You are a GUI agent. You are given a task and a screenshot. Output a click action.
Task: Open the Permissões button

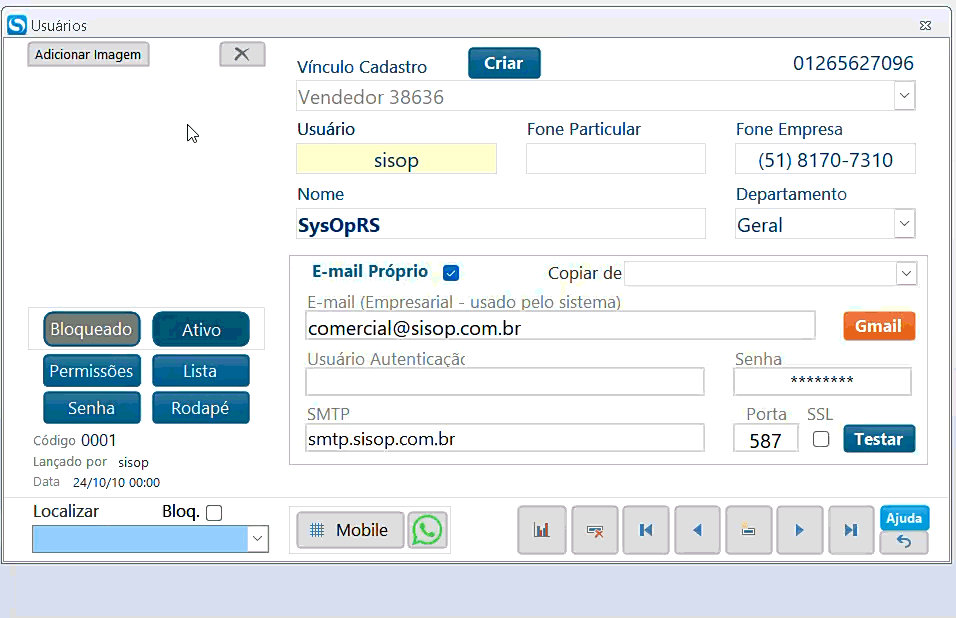pos(91,371)
